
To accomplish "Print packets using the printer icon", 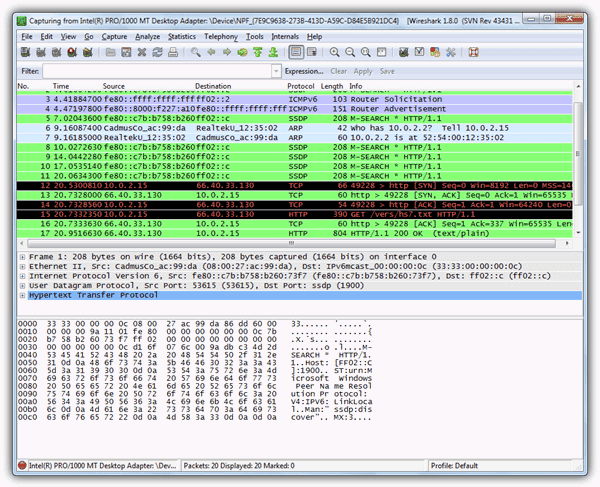I will point(173,52).
